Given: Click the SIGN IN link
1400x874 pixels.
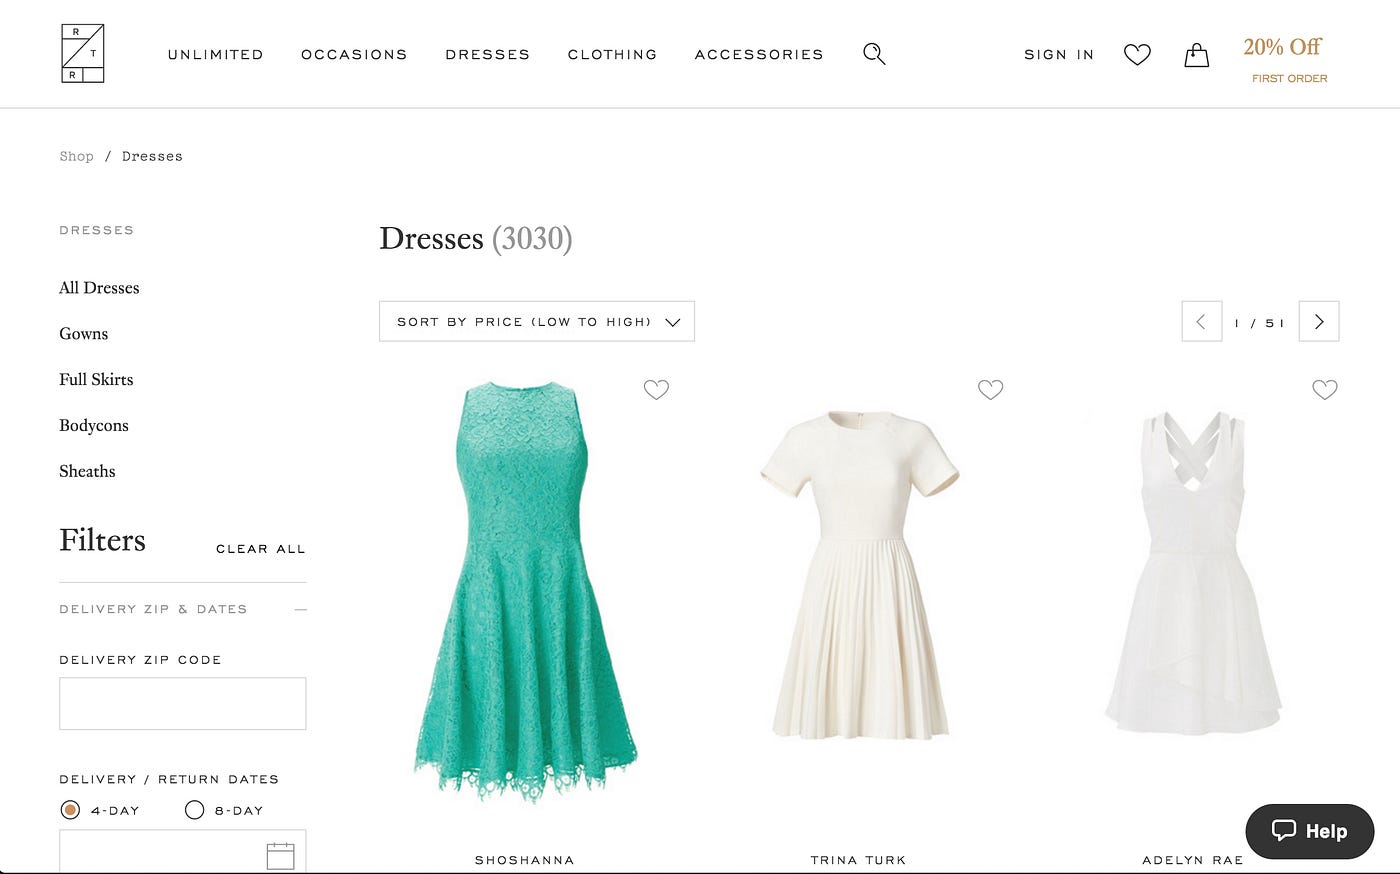Looking at the screenshot, I should pos(1058,55).
